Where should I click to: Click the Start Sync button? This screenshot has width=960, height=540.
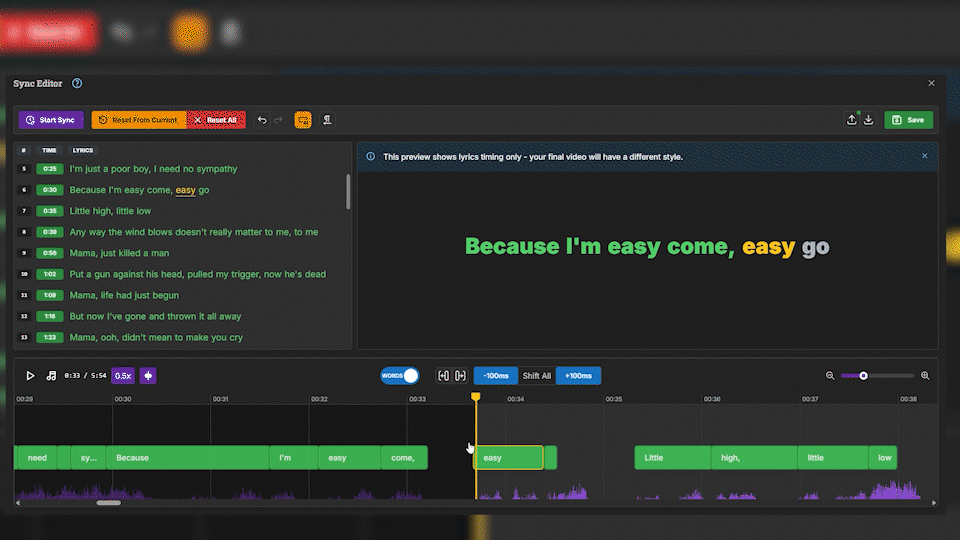[51, 120]
